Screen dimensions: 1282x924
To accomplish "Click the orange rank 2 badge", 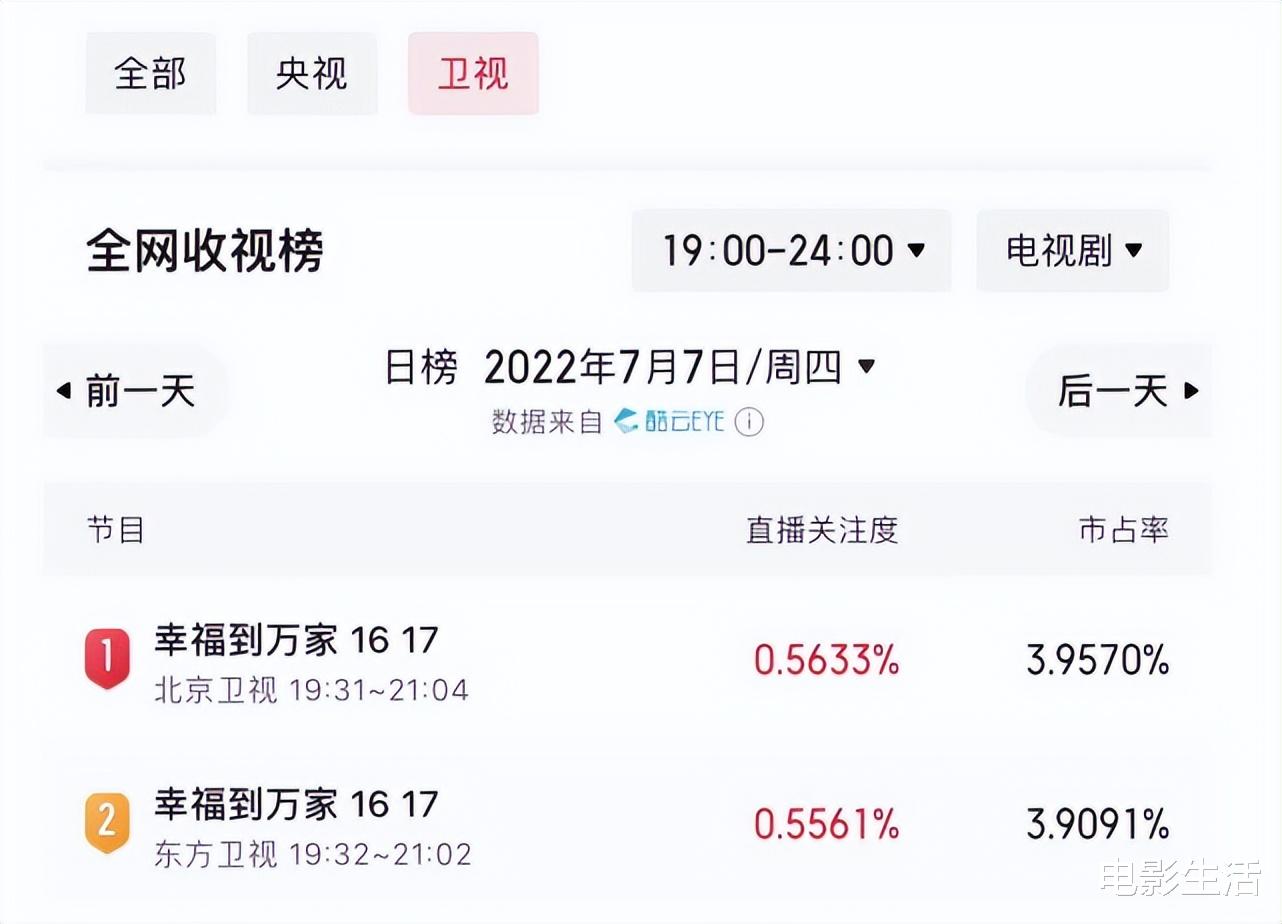I will 107,823.
